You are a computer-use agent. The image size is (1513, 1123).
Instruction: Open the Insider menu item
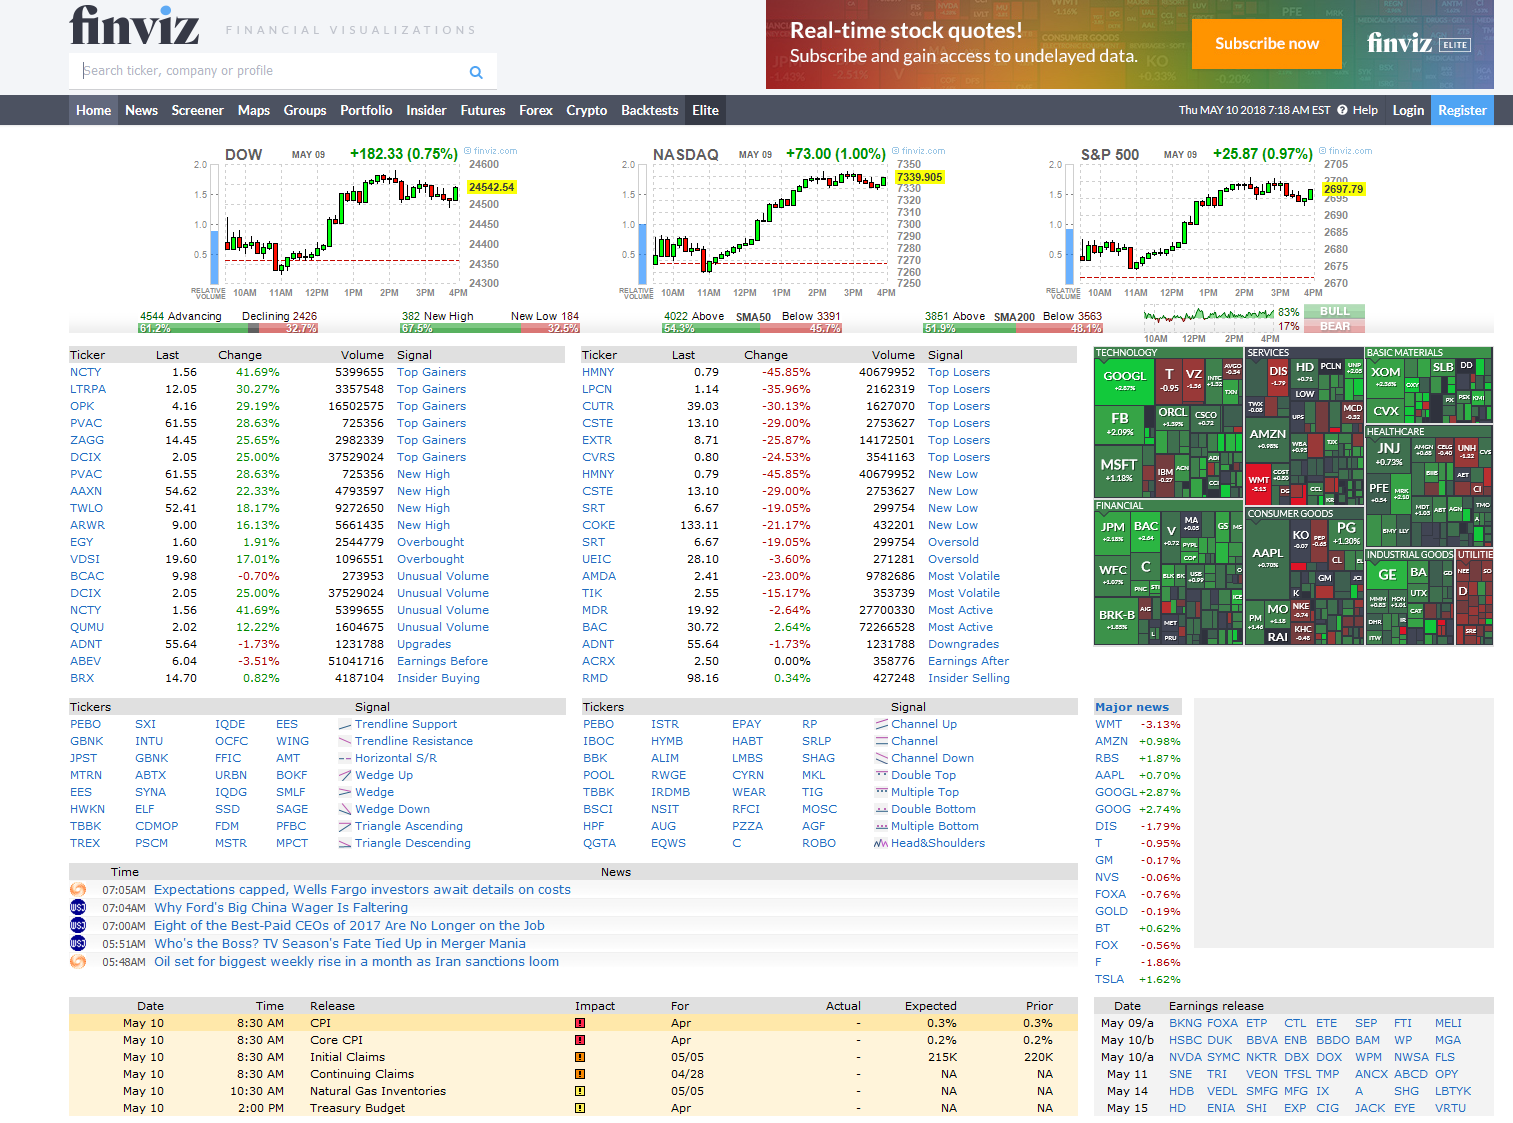pyautogui.click(x=426, y=110)
